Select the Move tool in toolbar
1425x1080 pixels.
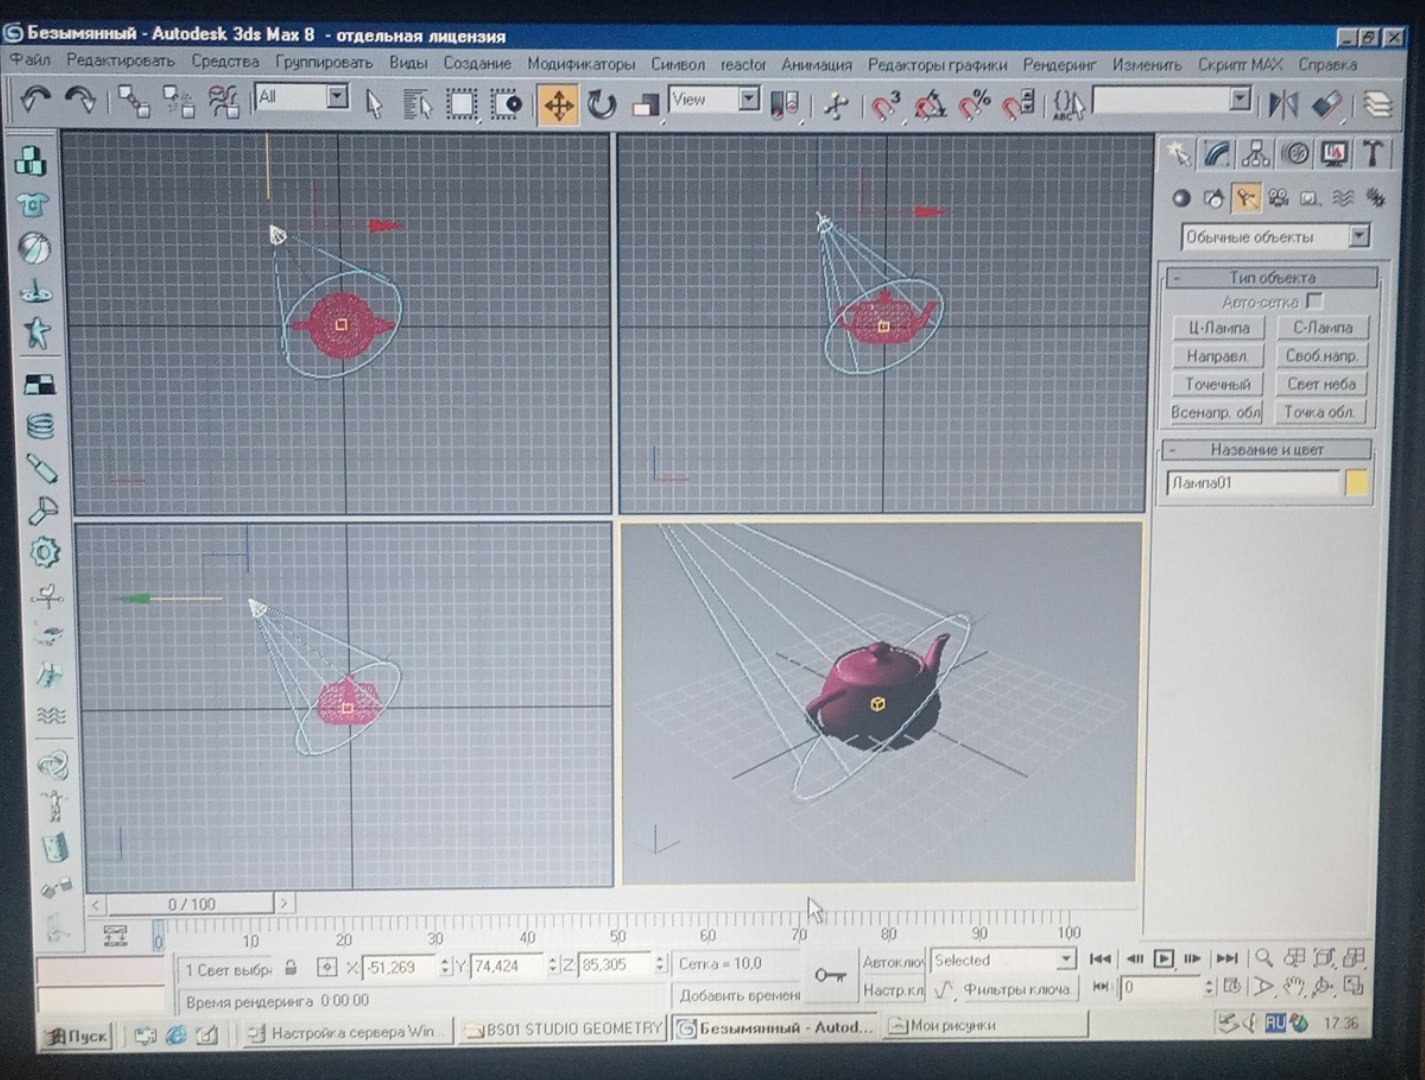pyautogui.click(x=558, y=105)
